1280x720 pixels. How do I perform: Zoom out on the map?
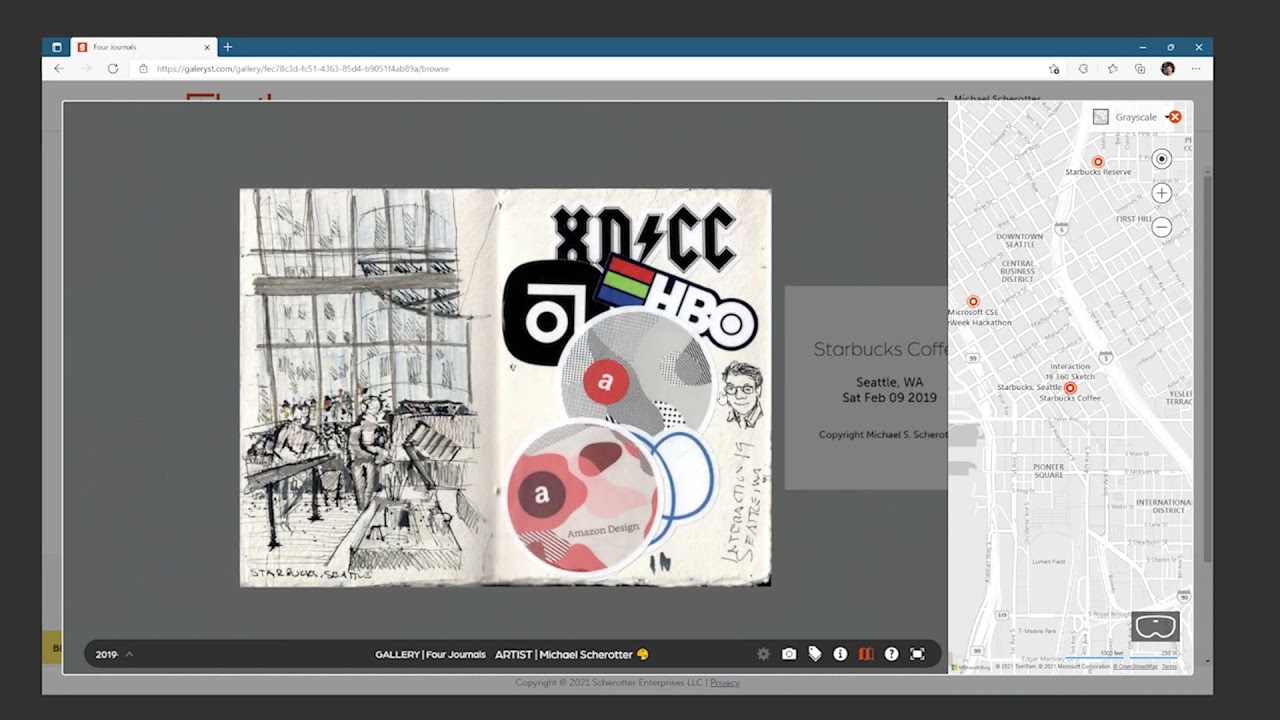pyautogui.click(x=1161, y=227)
